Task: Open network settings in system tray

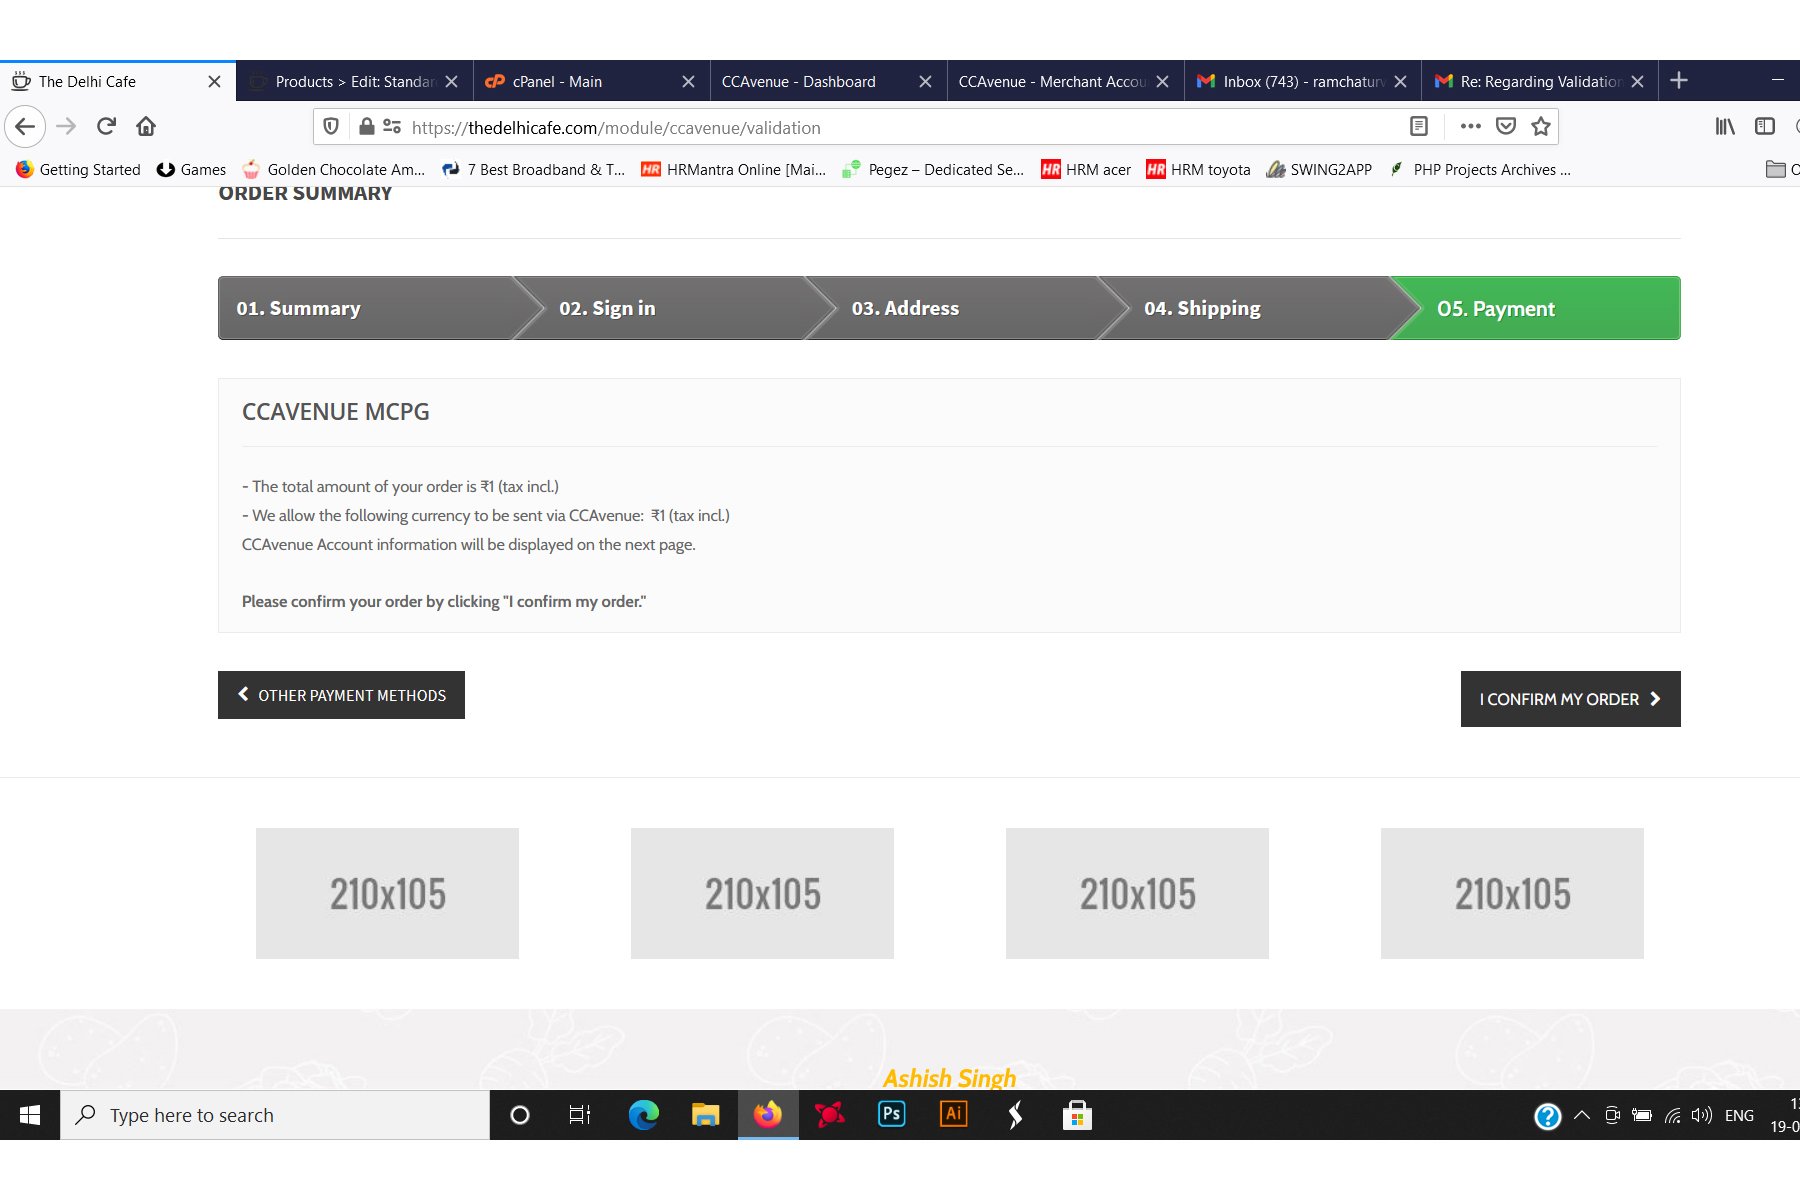Action: [1672, 1115]
